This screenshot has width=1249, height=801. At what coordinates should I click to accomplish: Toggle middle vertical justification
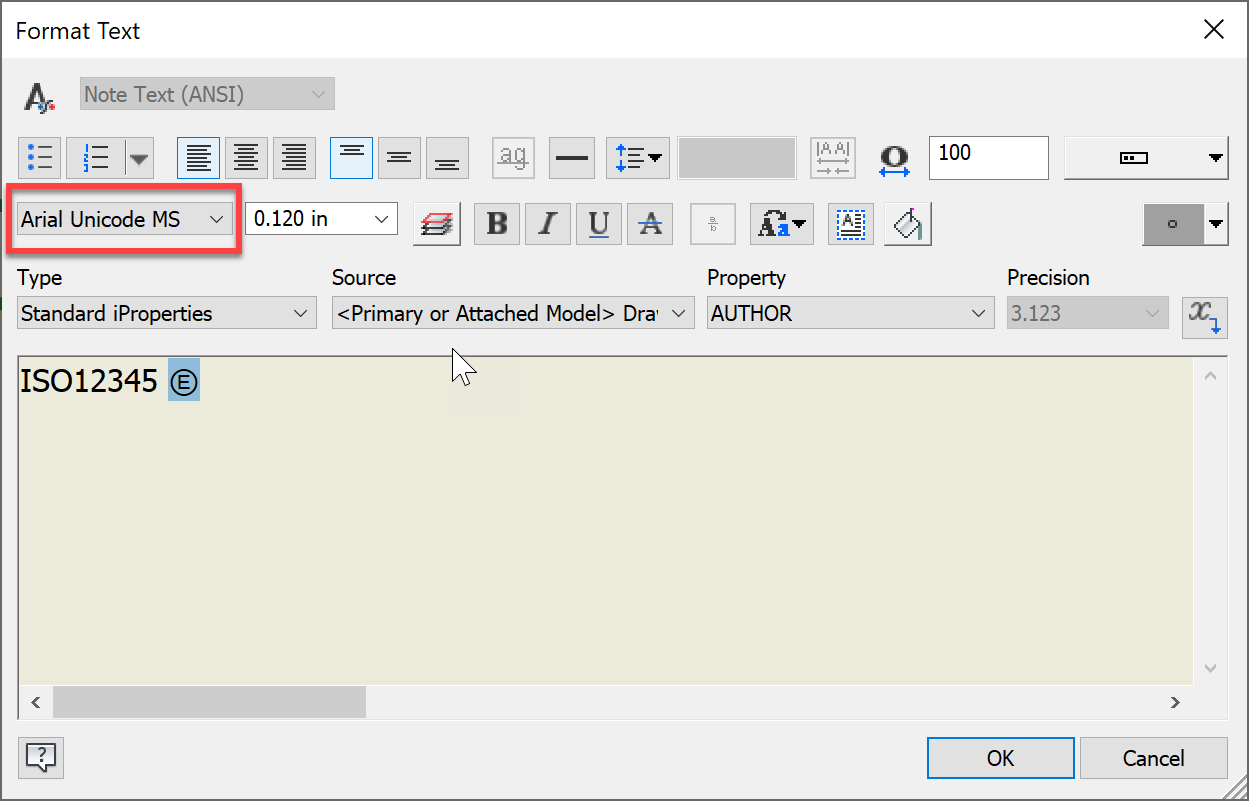(399, 158)
